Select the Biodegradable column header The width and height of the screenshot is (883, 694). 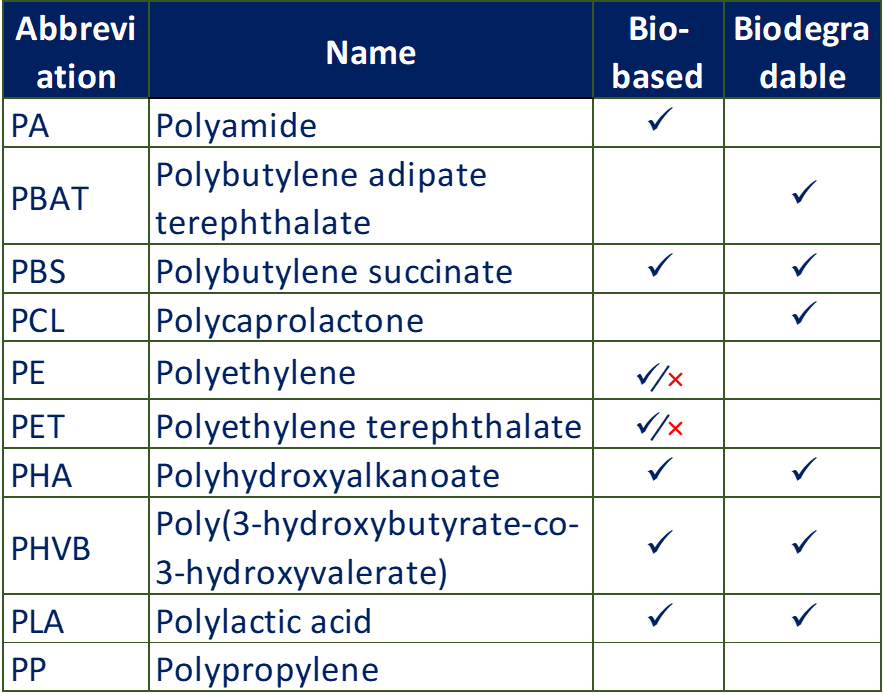tap(802, 52)
